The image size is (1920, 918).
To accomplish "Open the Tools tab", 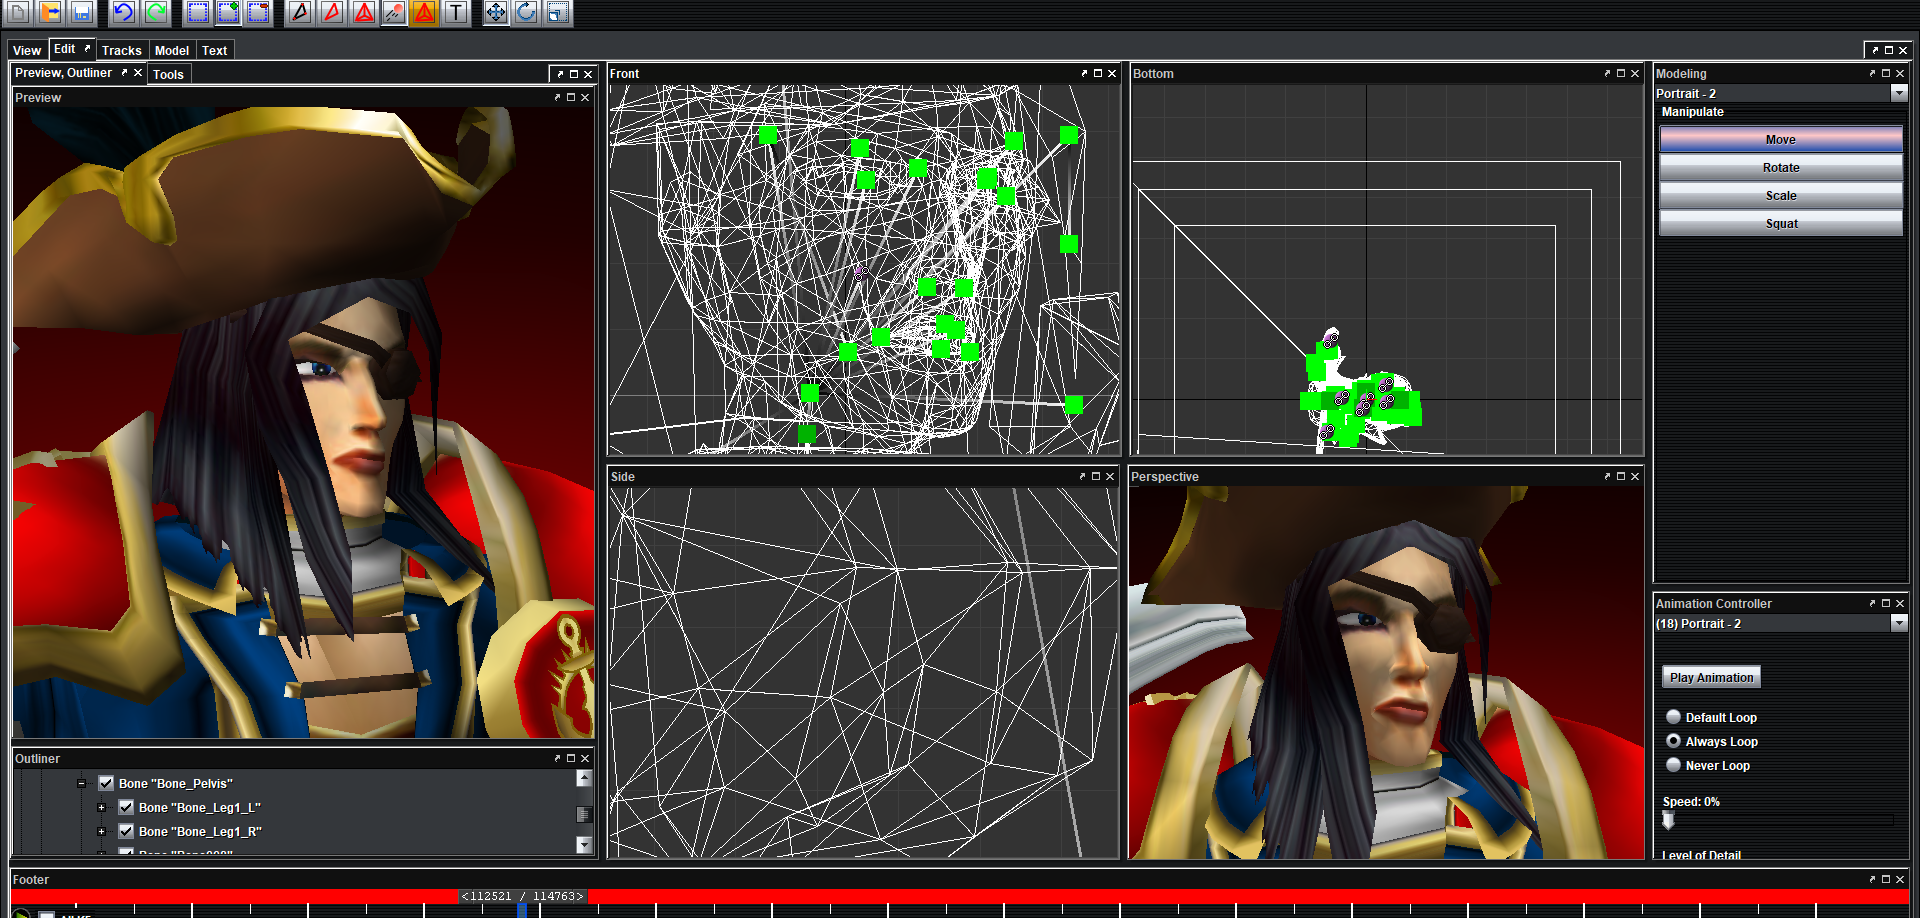I will (168, 74).
